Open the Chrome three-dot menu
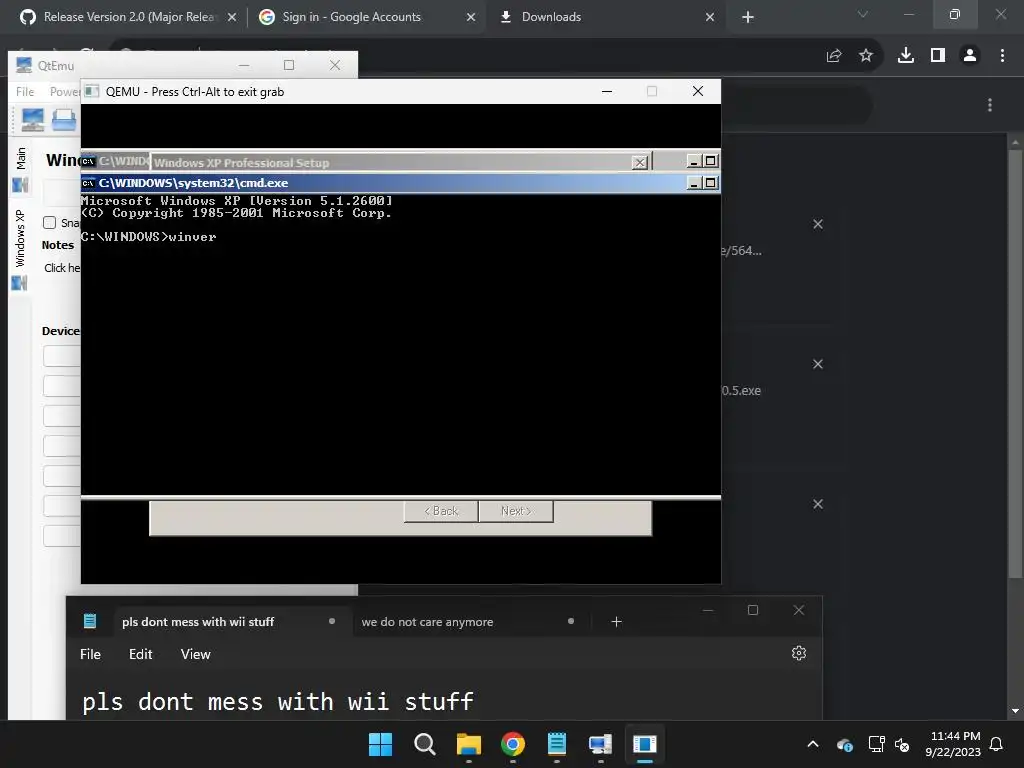The height and width of the screenshot is (768, 1024). point(1002,56)
